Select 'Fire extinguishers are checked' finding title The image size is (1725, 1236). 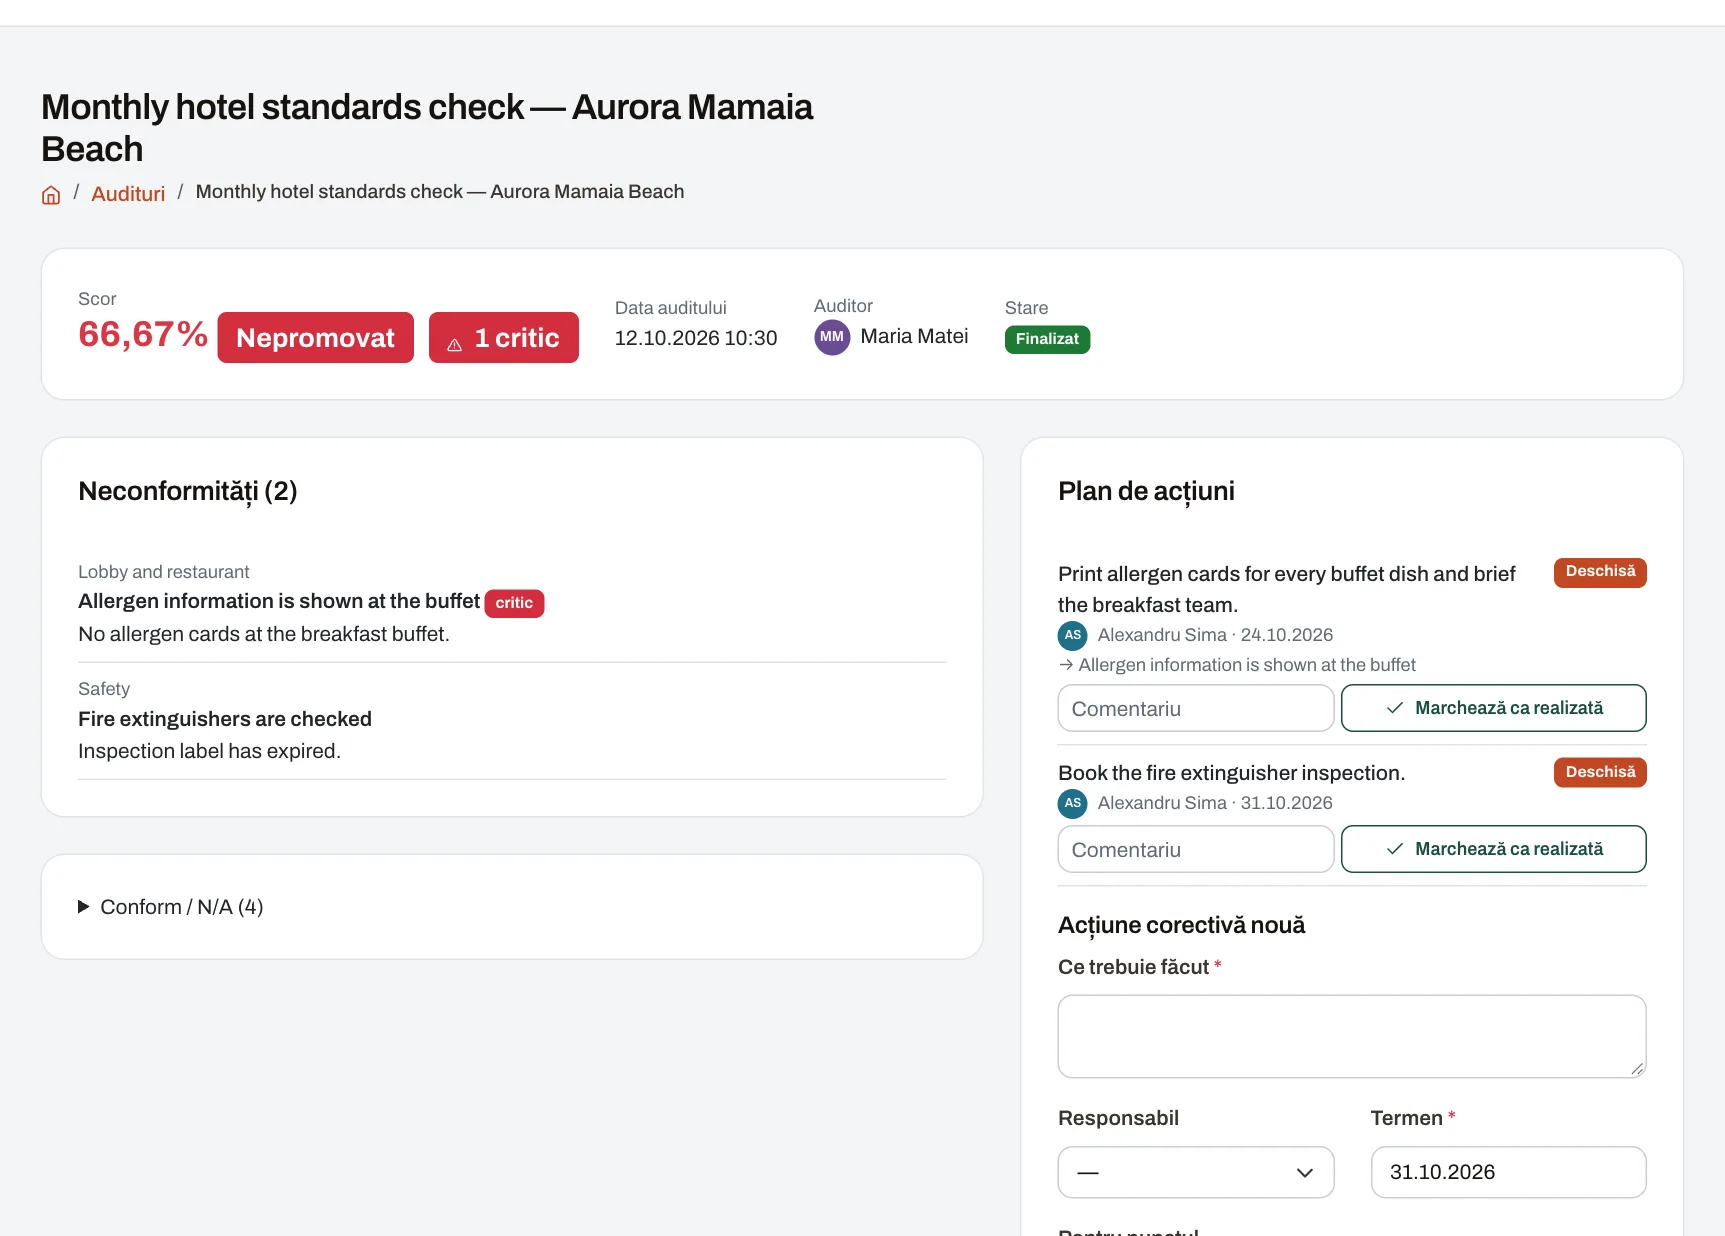[225, 719]
